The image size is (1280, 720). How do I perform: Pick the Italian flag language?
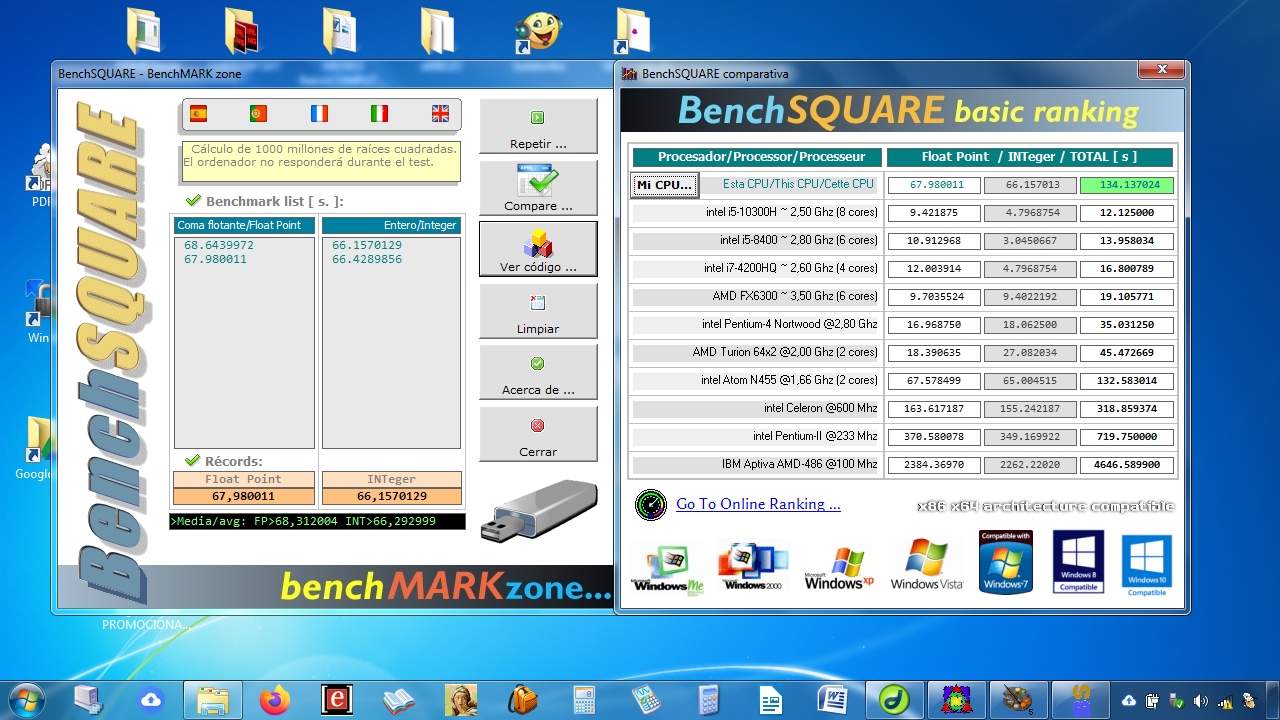click(379, 114)
